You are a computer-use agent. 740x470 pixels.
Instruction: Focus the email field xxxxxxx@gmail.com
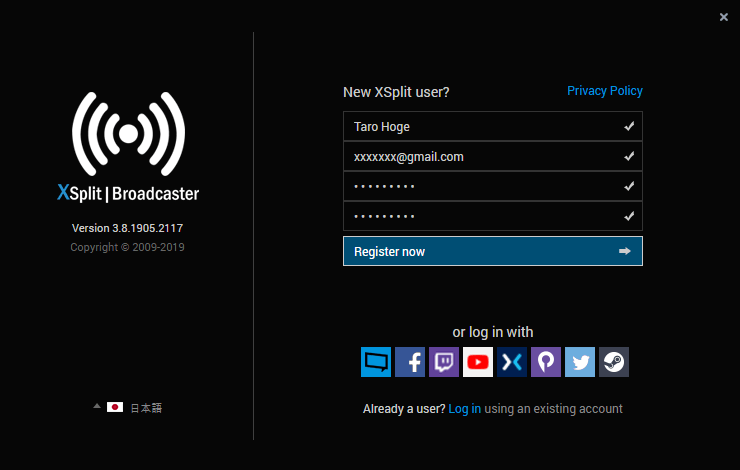(x=493, y=156)
